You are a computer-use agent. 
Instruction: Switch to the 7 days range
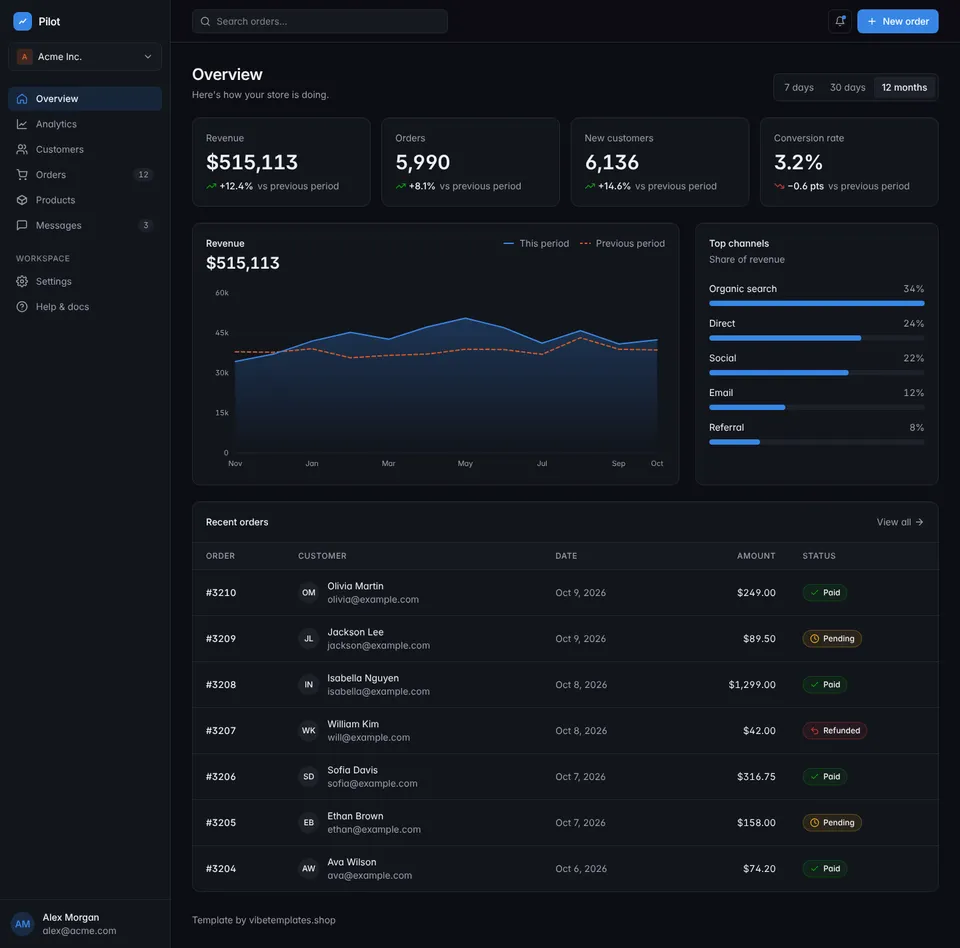(x=798, y=88)
